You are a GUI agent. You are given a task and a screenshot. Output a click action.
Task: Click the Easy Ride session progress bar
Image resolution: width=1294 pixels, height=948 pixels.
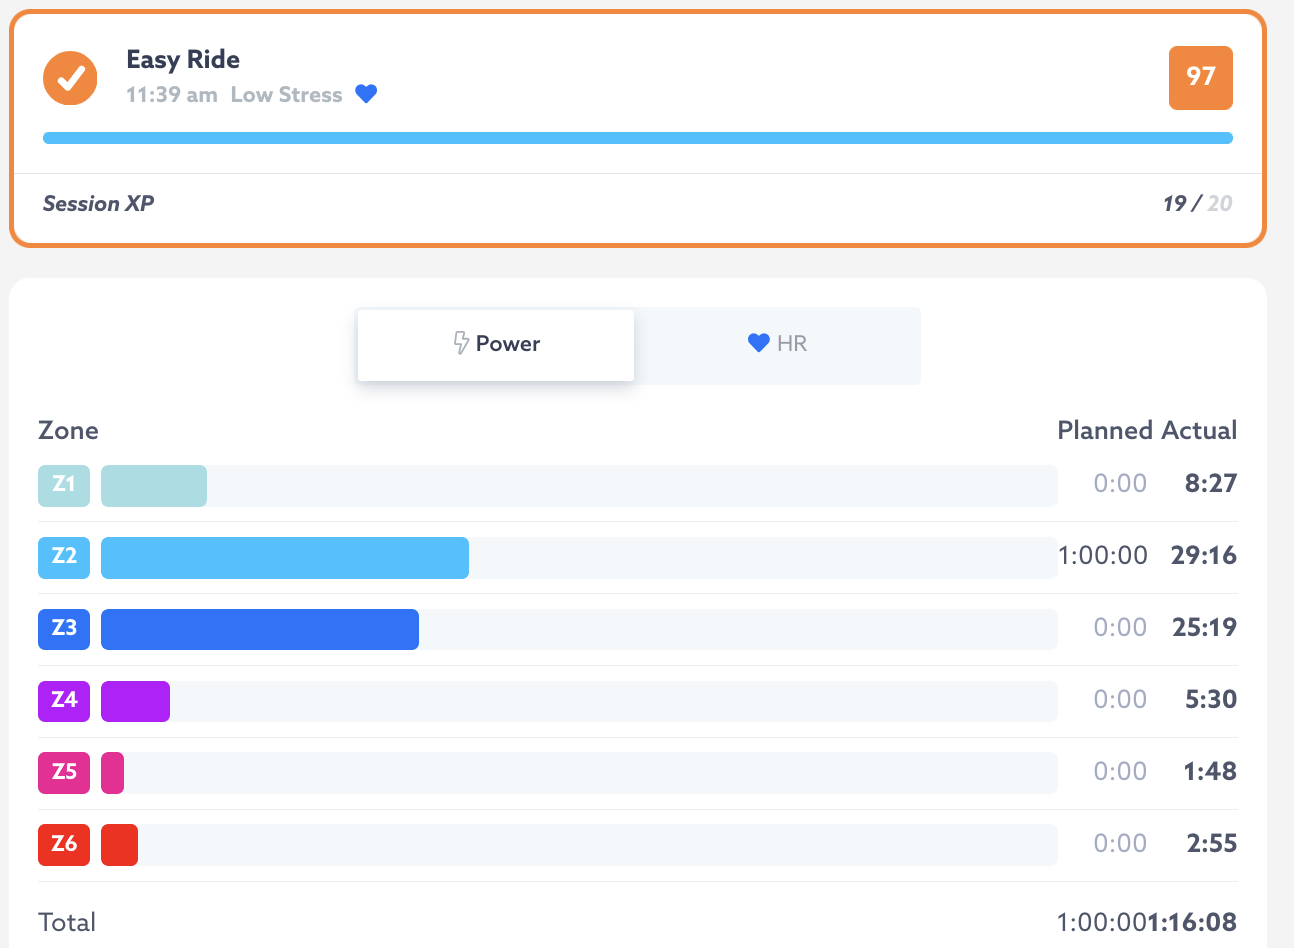pyautogui.click(x=638, y=138)
